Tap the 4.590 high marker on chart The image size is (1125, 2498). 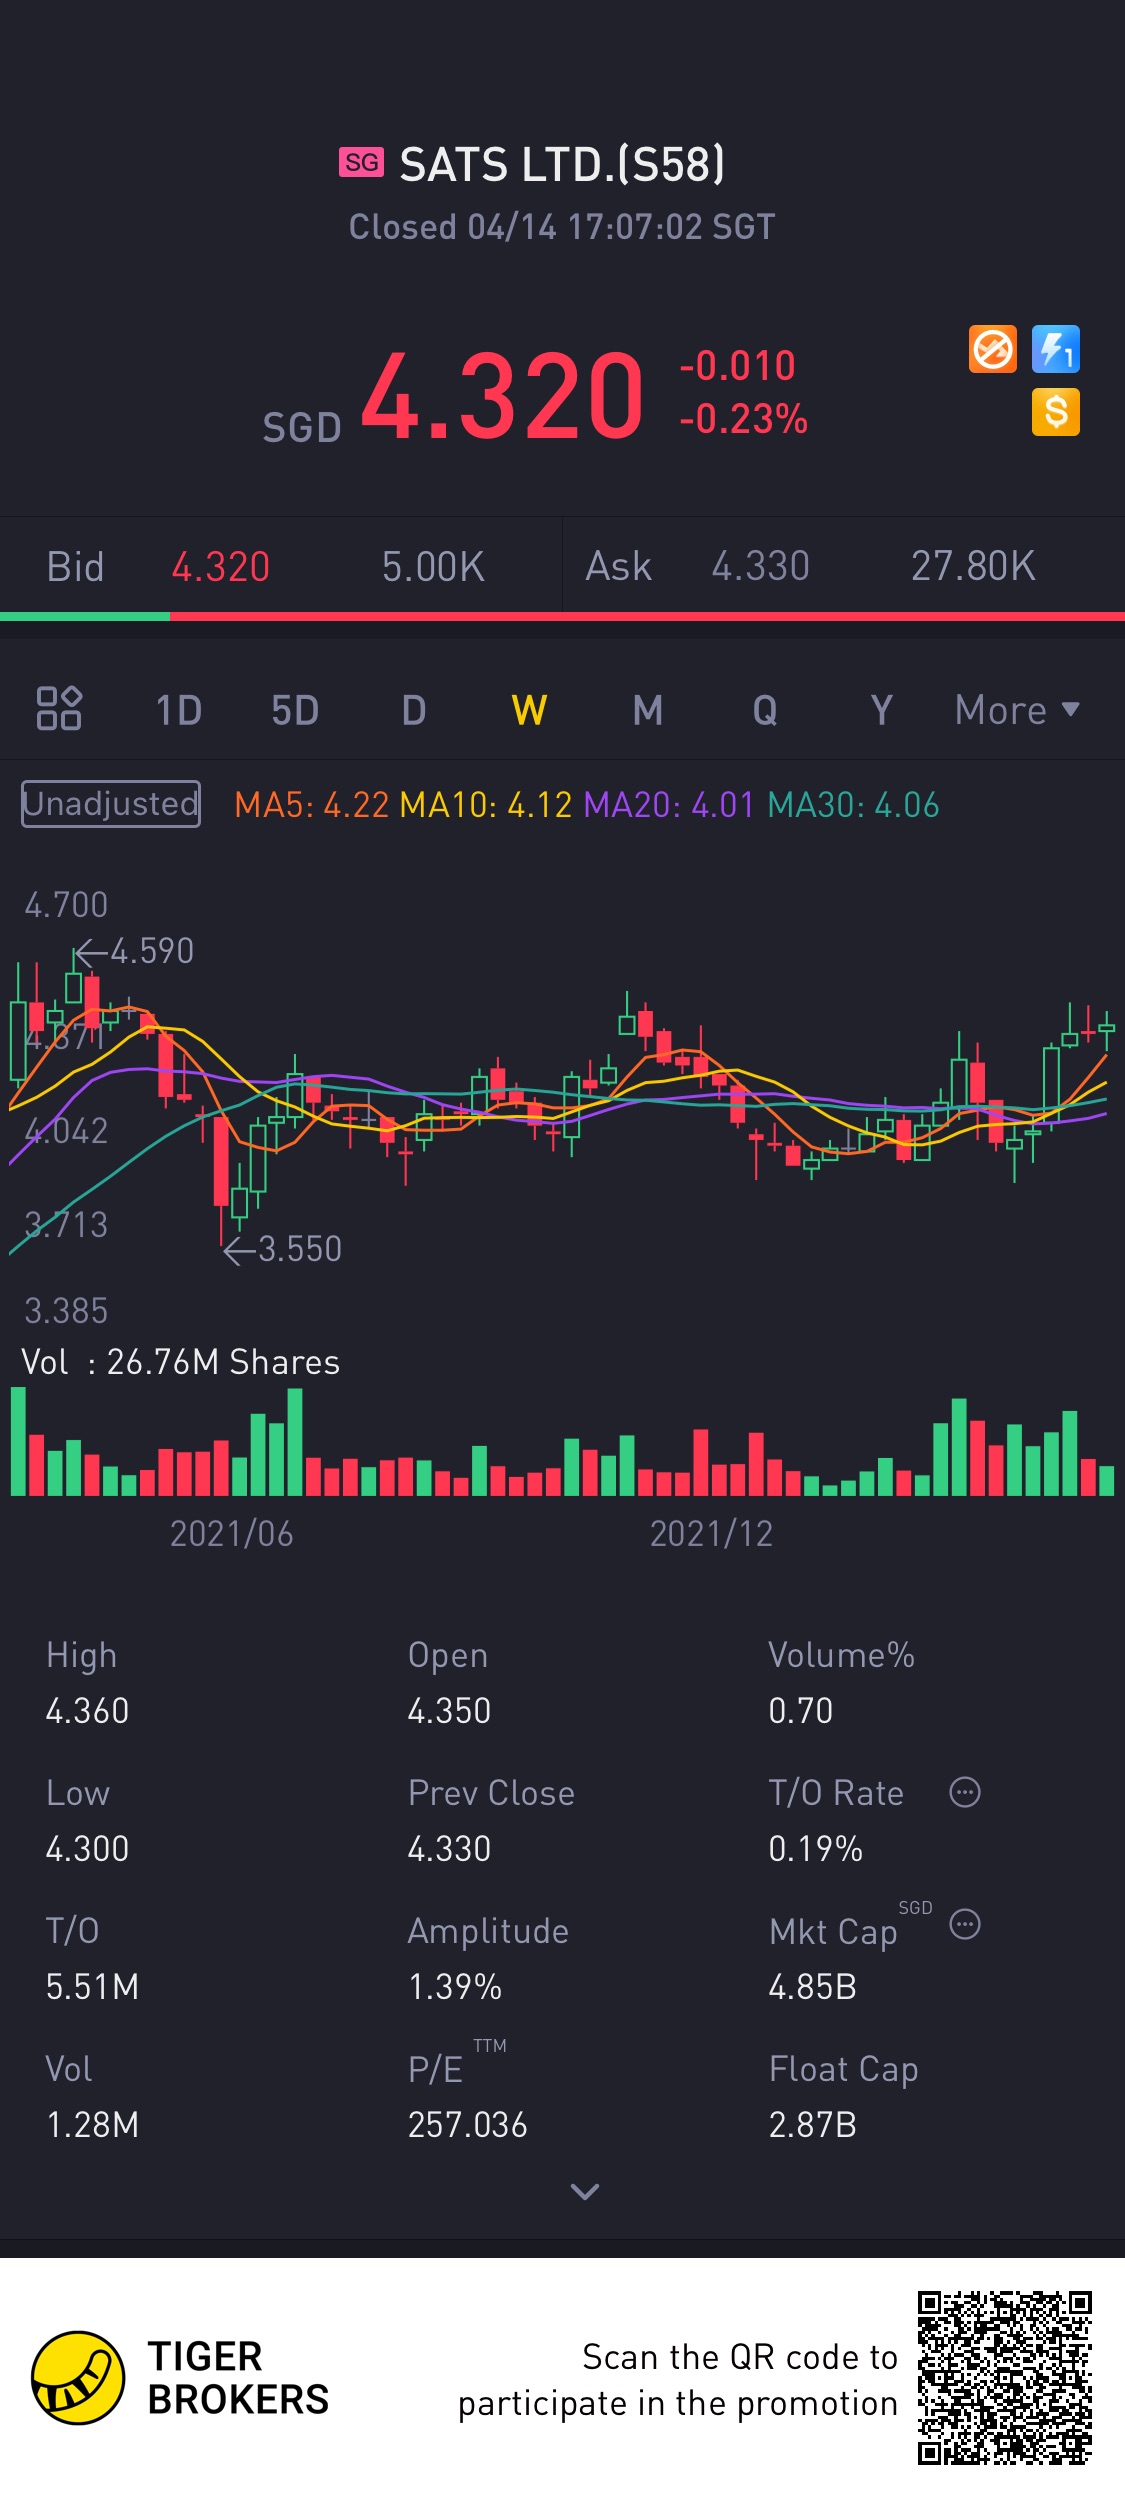tap(134, 951)
